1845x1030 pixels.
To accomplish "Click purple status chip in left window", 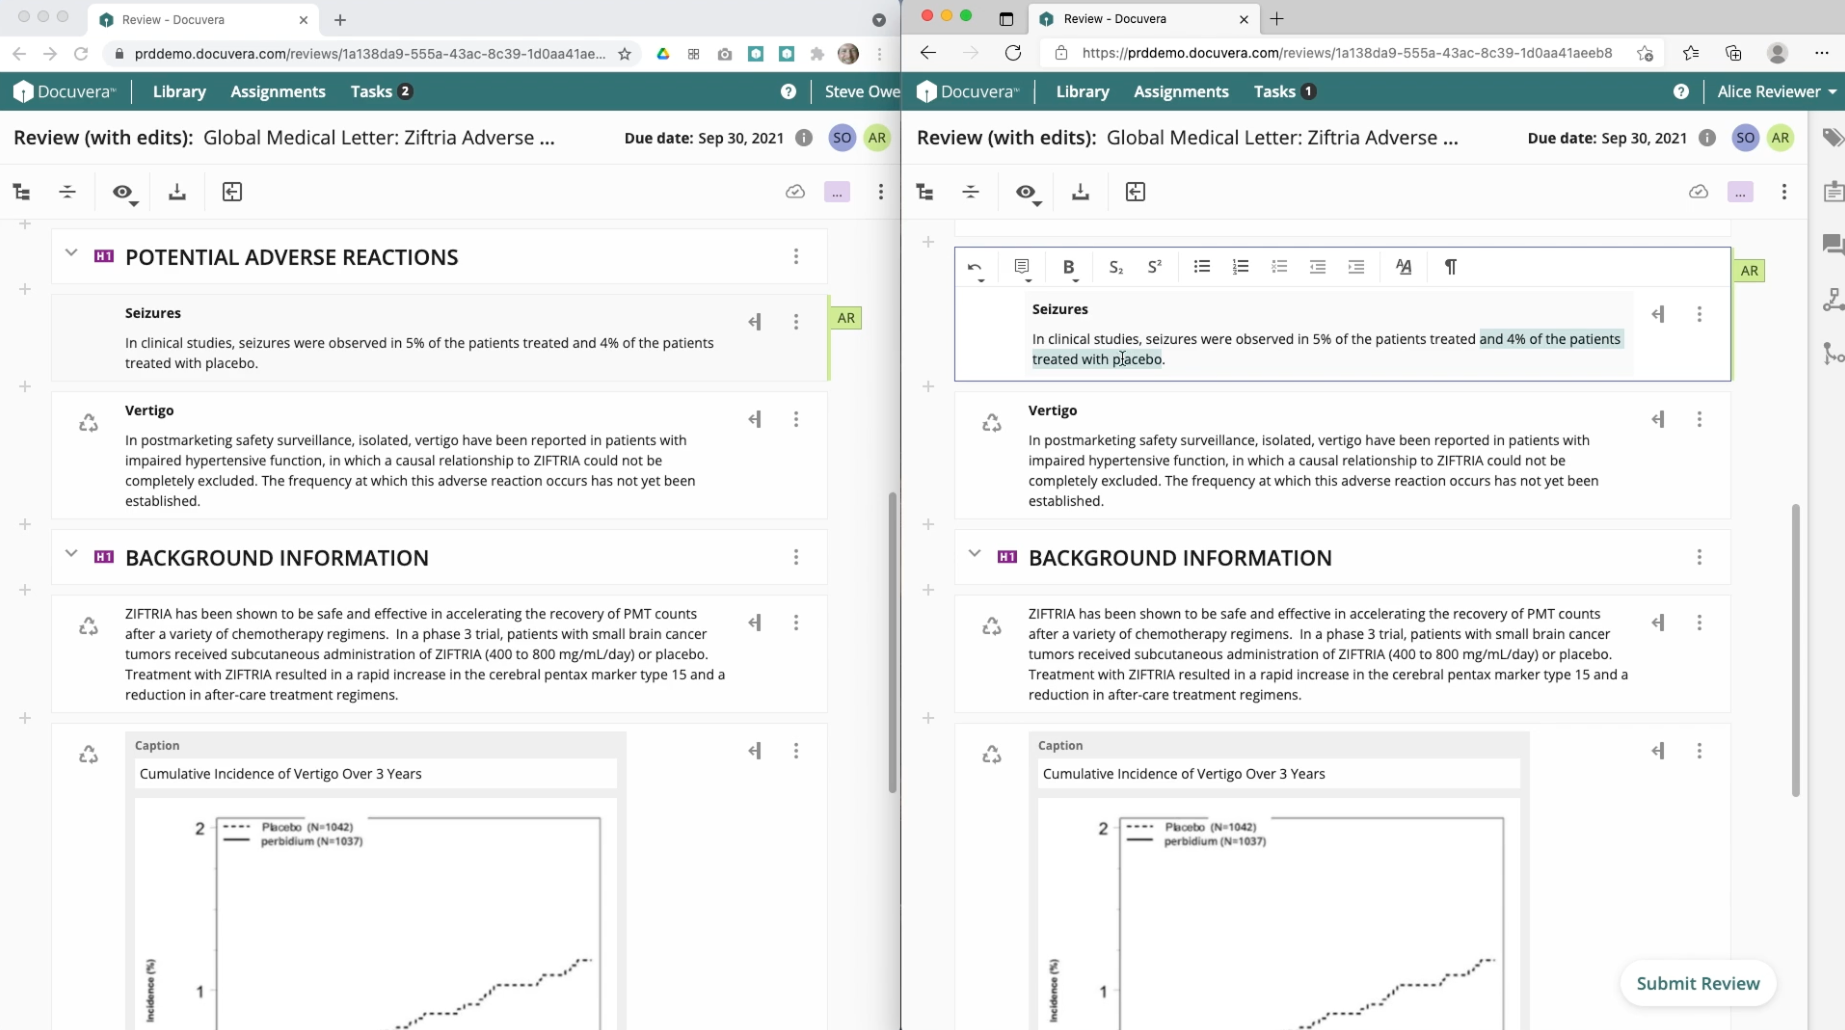I will 837,192.
